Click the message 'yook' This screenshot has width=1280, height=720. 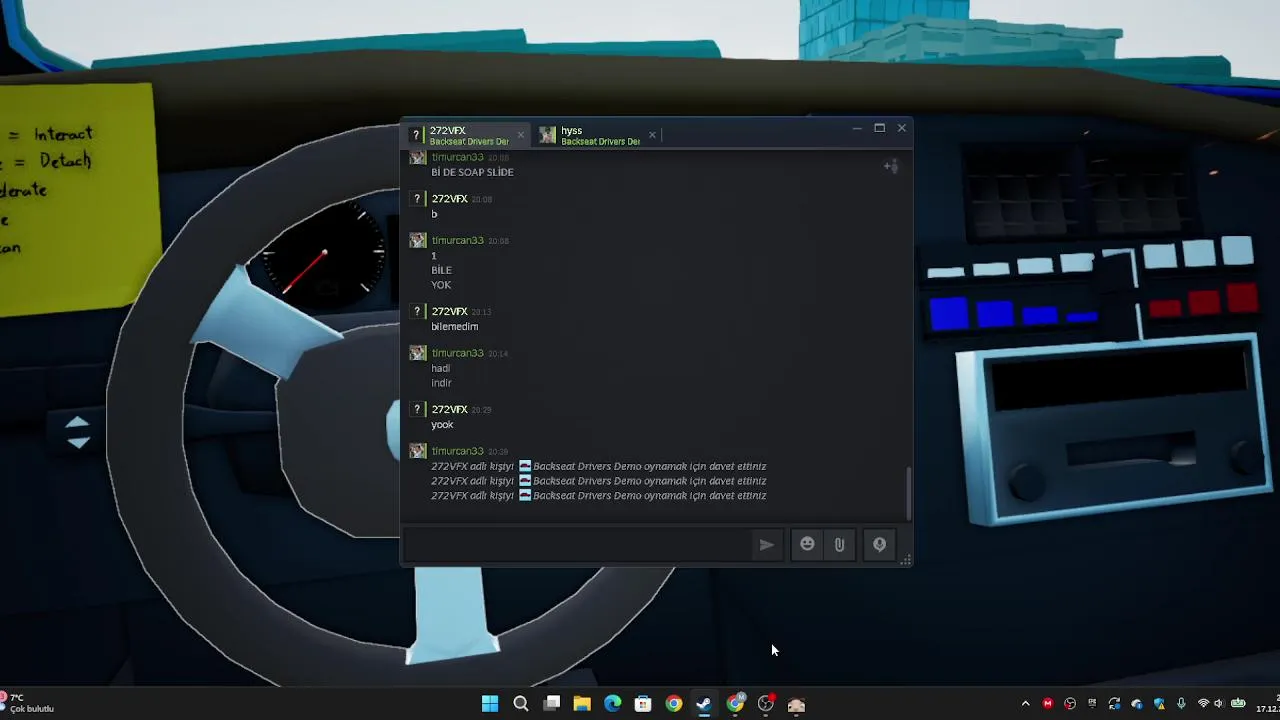[x=442, y=424]
